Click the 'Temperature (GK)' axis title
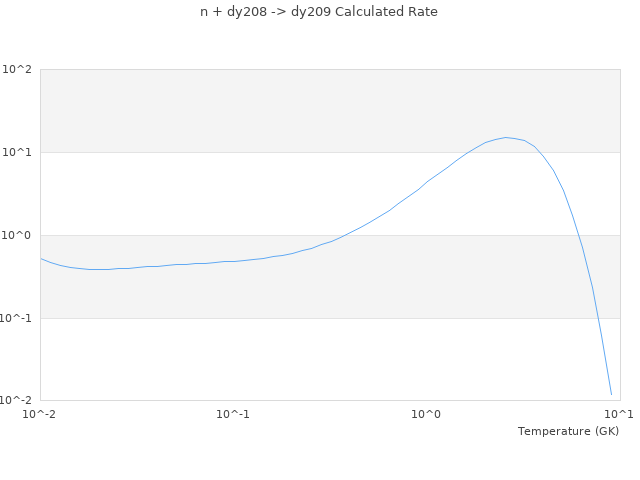Screen dimensions: 640x480 coord(568,431)
